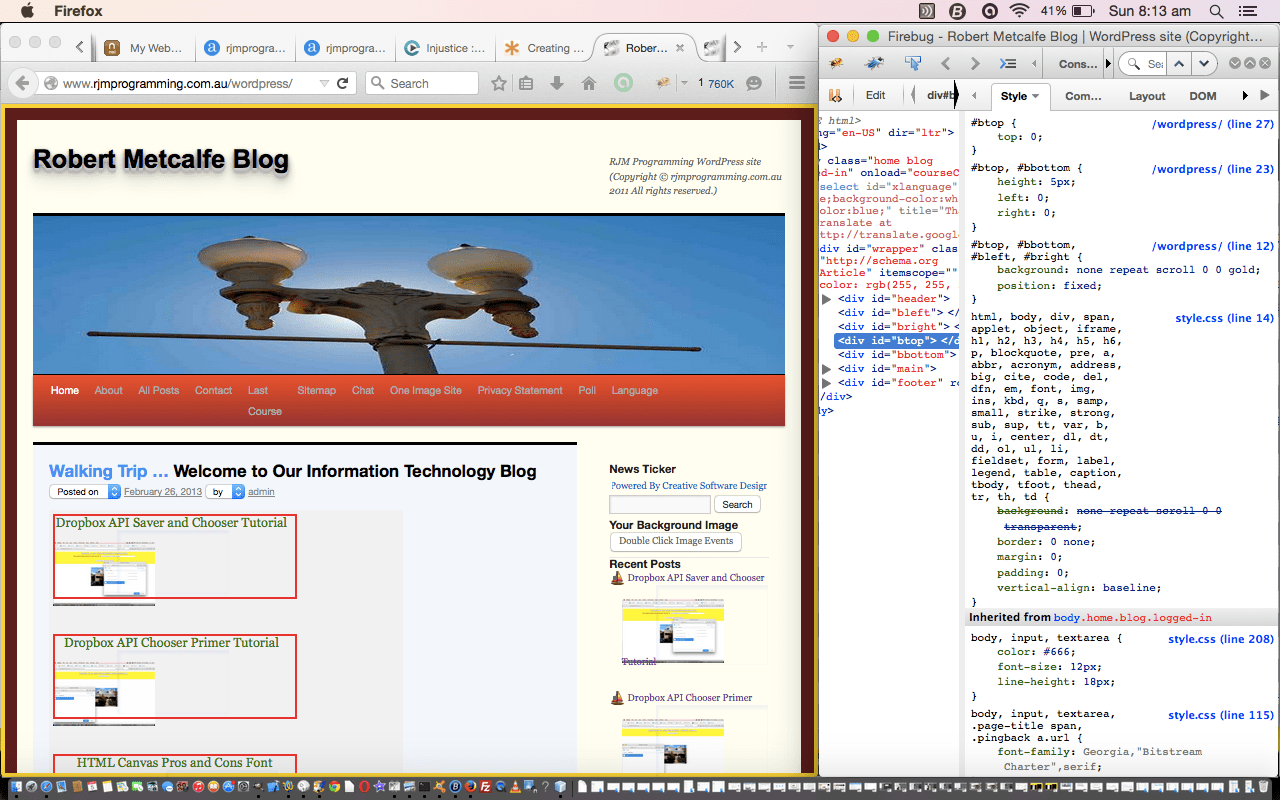Open Spotlight search in the menu bar

[1216, 11]
